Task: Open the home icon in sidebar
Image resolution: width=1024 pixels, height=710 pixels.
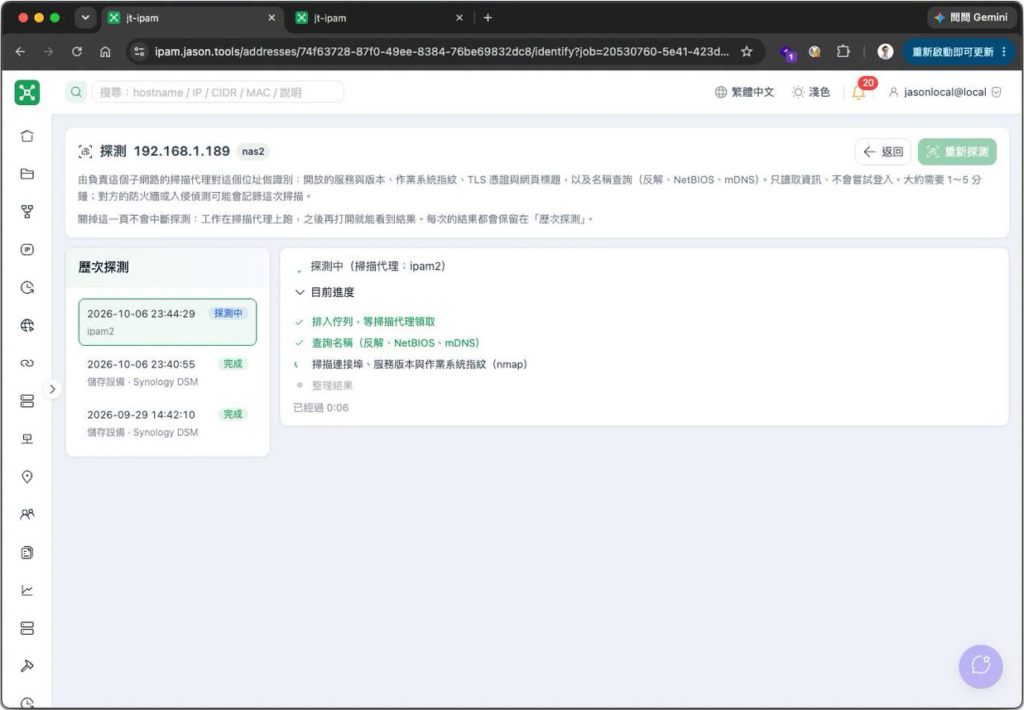Action: click(27, 136)
